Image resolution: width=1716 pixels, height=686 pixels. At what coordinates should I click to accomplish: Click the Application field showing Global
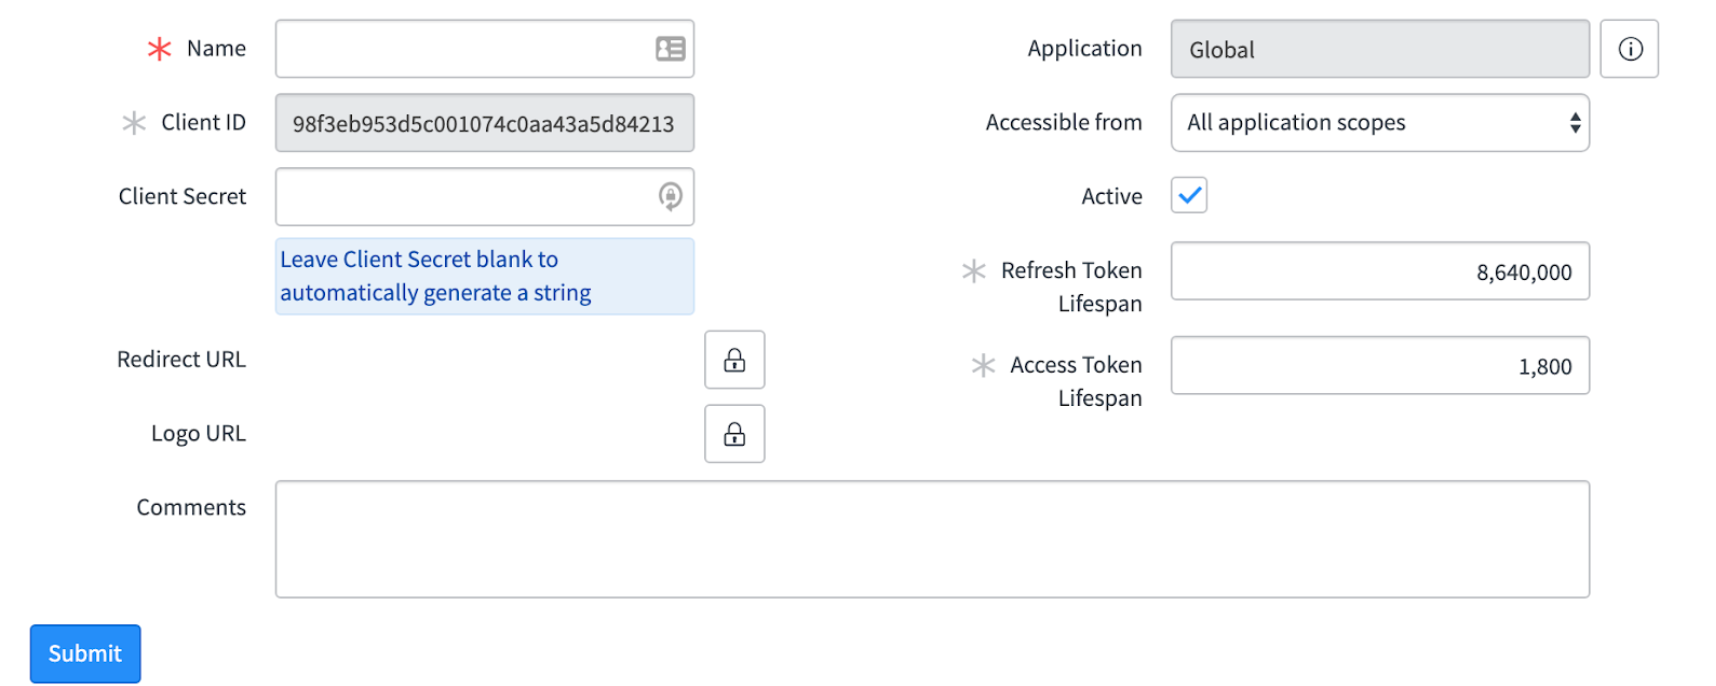(1379, 49)
